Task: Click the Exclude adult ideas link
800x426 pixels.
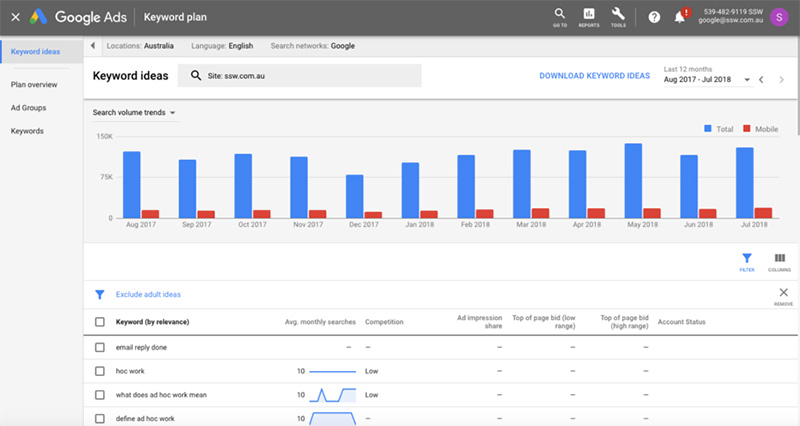Action: 148,295
